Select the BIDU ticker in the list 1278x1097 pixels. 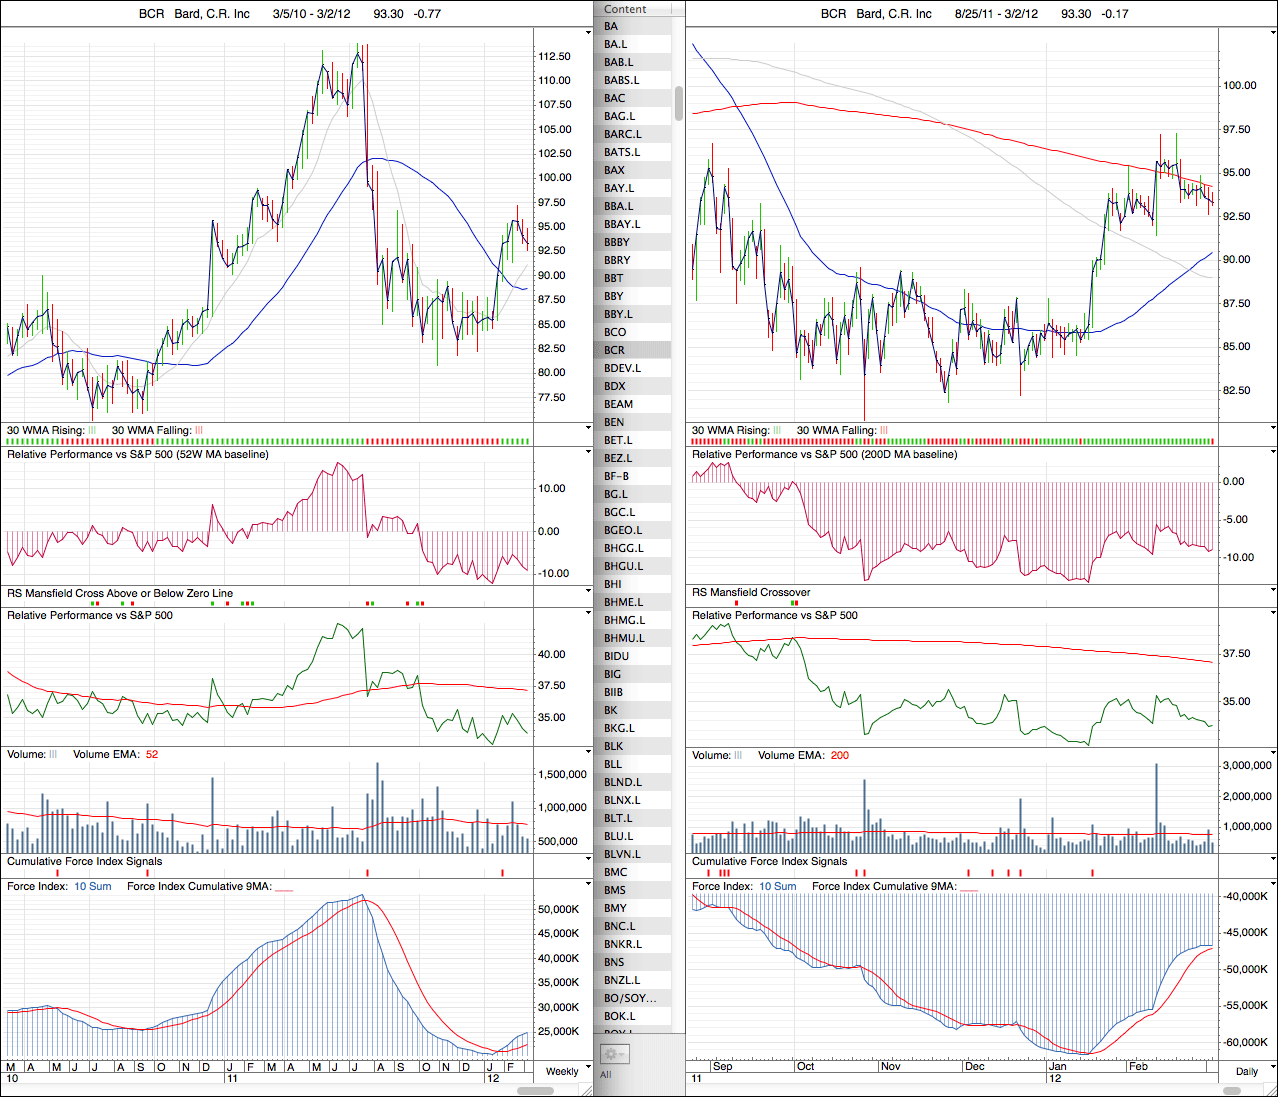click(617, 656)
